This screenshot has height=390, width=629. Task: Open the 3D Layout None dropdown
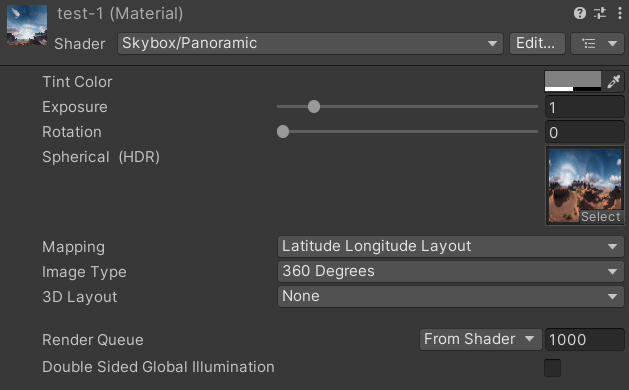tap(450, 297)
